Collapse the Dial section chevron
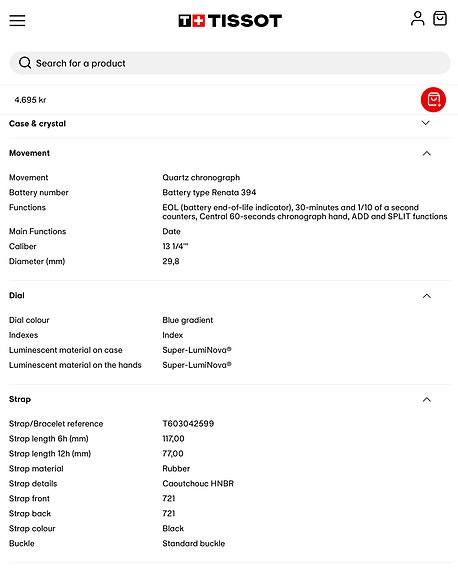 click(426, 296)
